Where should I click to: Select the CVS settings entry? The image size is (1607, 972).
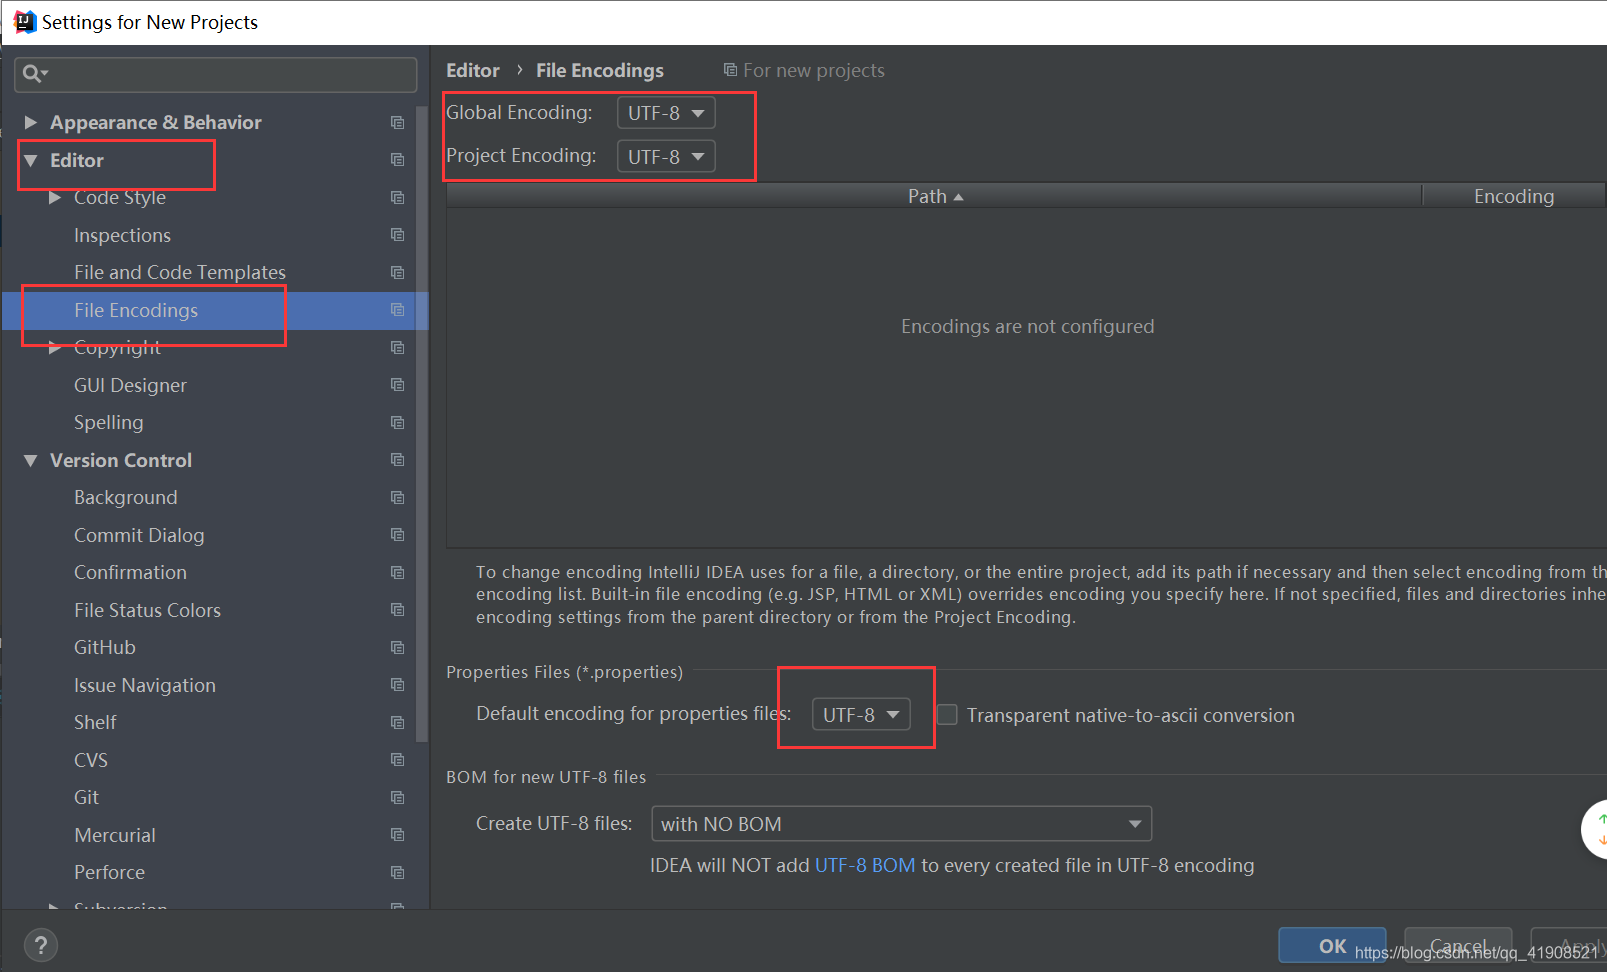click(x=91, y=760)
